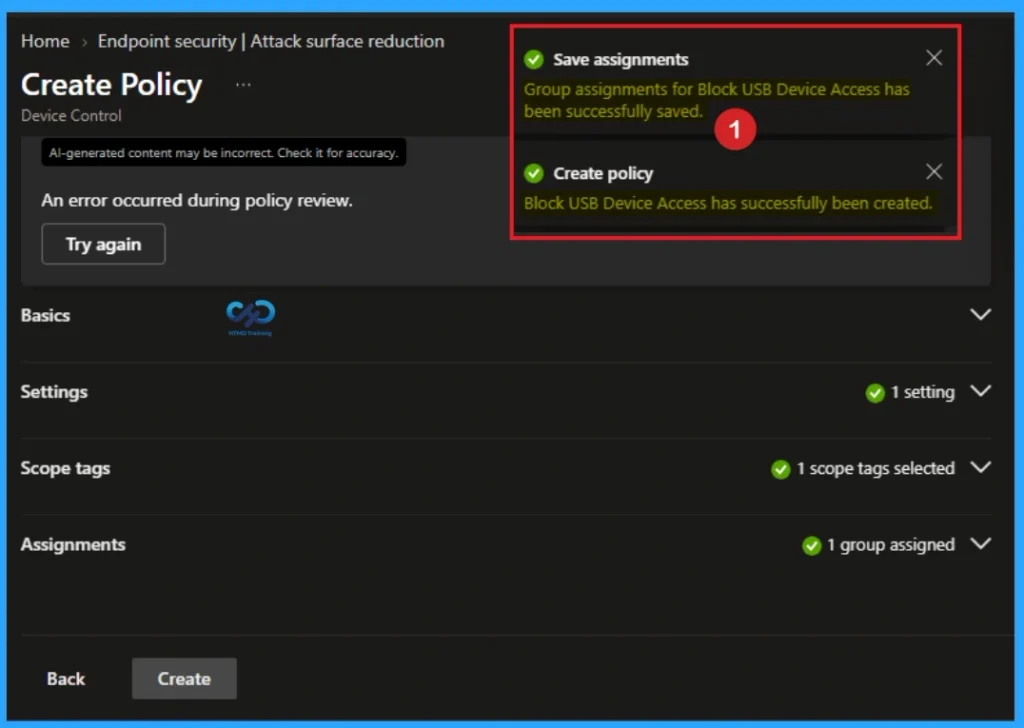
Task: Click the Device Control subtitle
Action: (71, 116)
